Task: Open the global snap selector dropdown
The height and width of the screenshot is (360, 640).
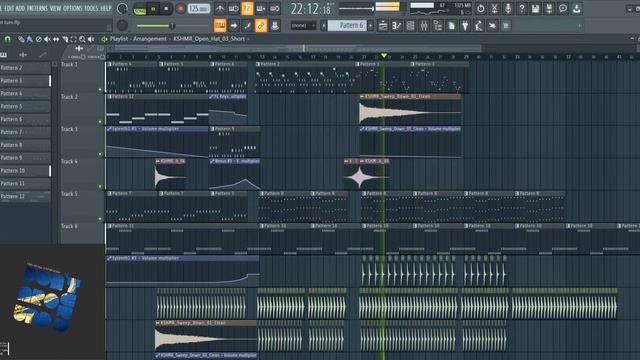Action: click(x=303, y=26)
